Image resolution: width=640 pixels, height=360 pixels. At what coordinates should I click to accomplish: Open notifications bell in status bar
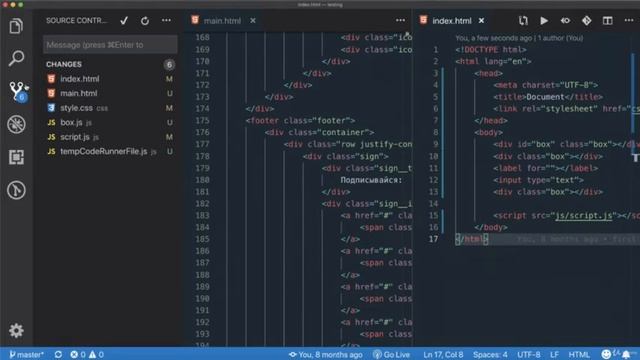click(626, 354)
